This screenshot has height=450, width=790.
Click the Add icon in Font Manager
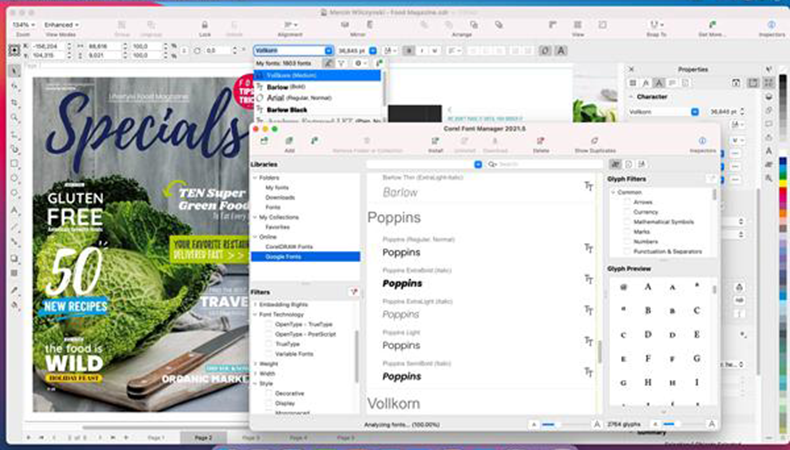(289, 141)
